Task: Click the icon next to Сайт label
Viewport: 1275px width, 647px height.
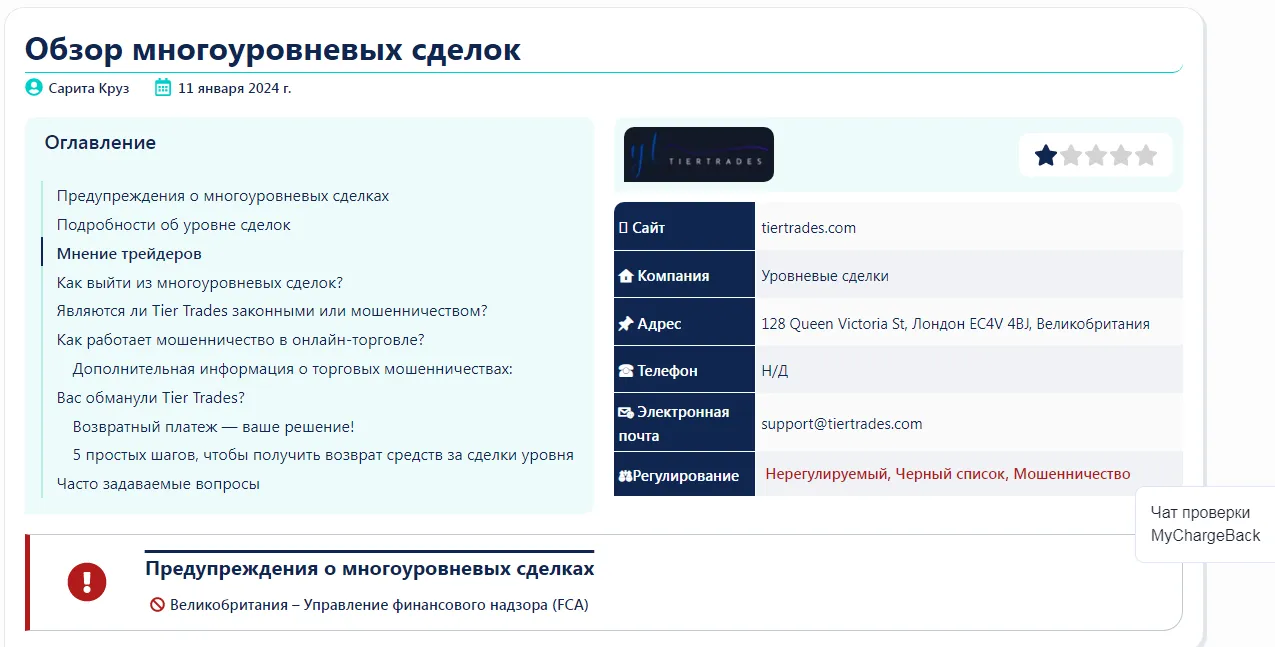Action: [x=623, y=228]
